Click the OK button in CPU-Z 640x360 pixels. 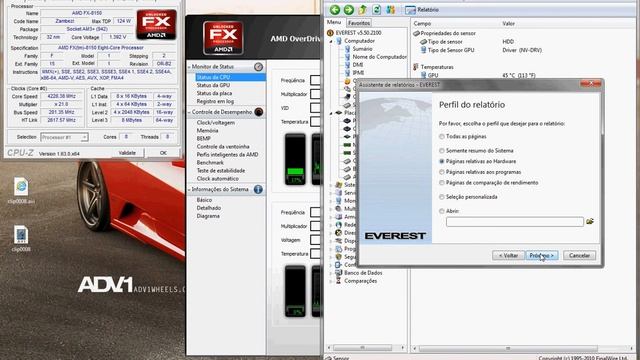coord(163,153)
